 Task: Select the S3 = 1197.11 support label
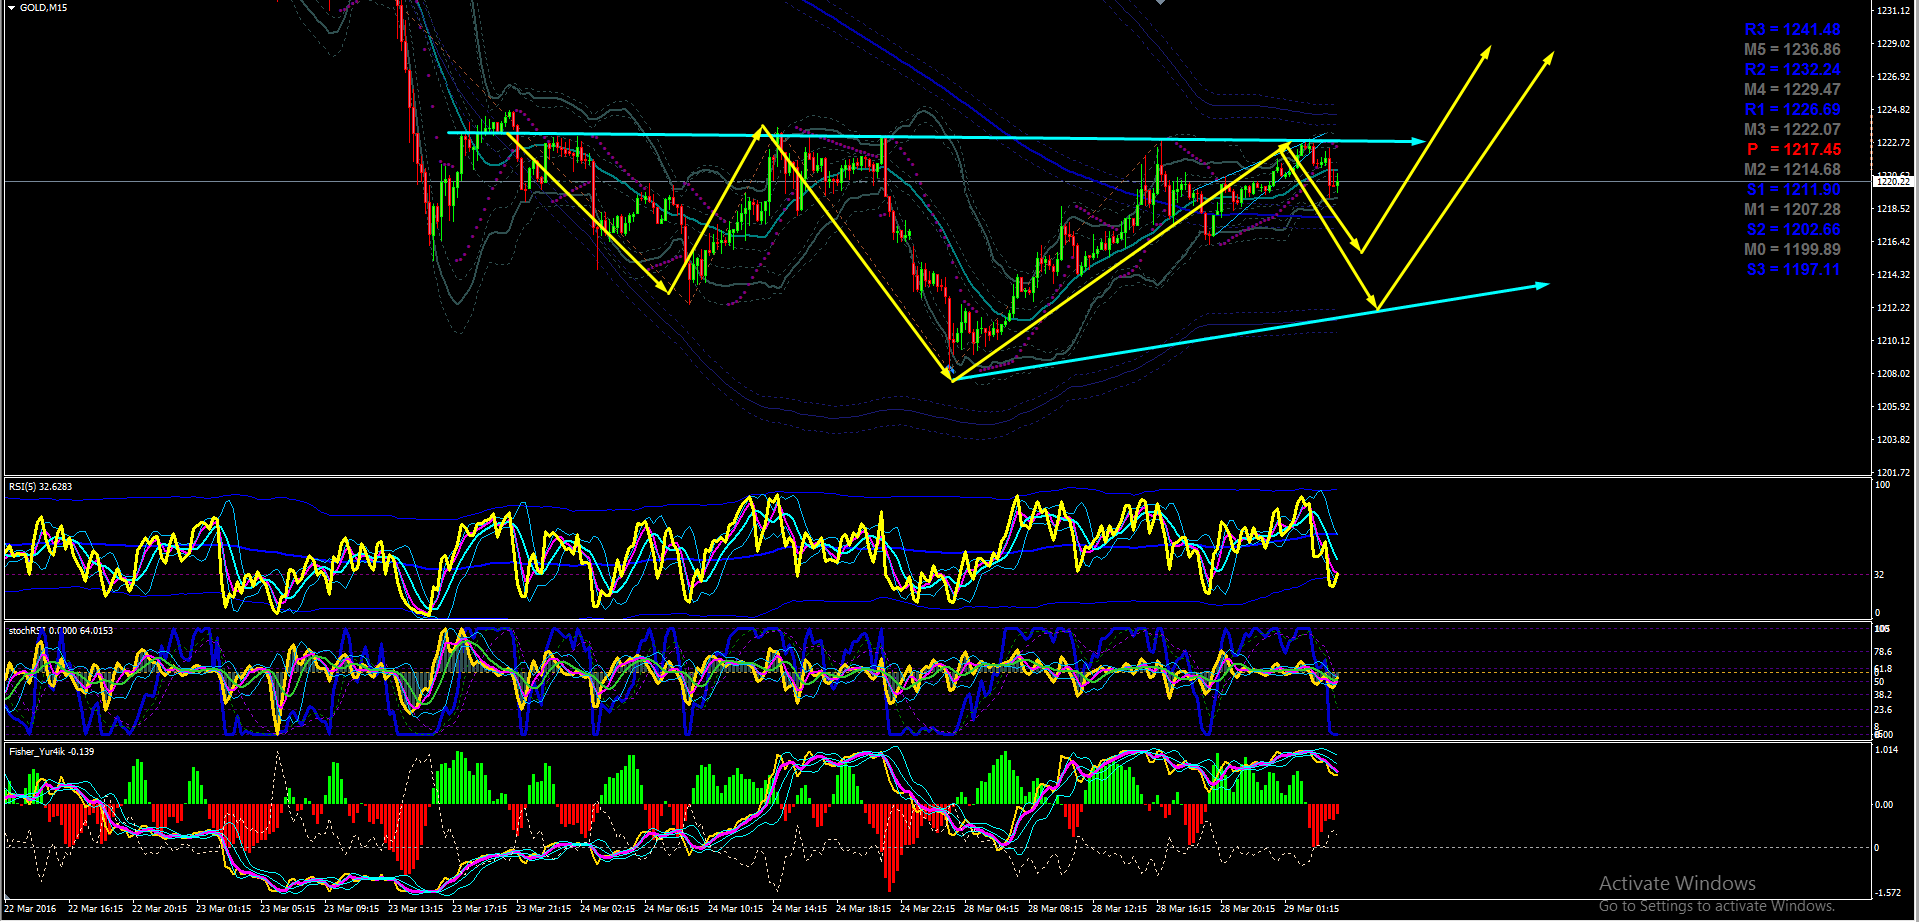pyautogui.click(x=1793, y=270)
